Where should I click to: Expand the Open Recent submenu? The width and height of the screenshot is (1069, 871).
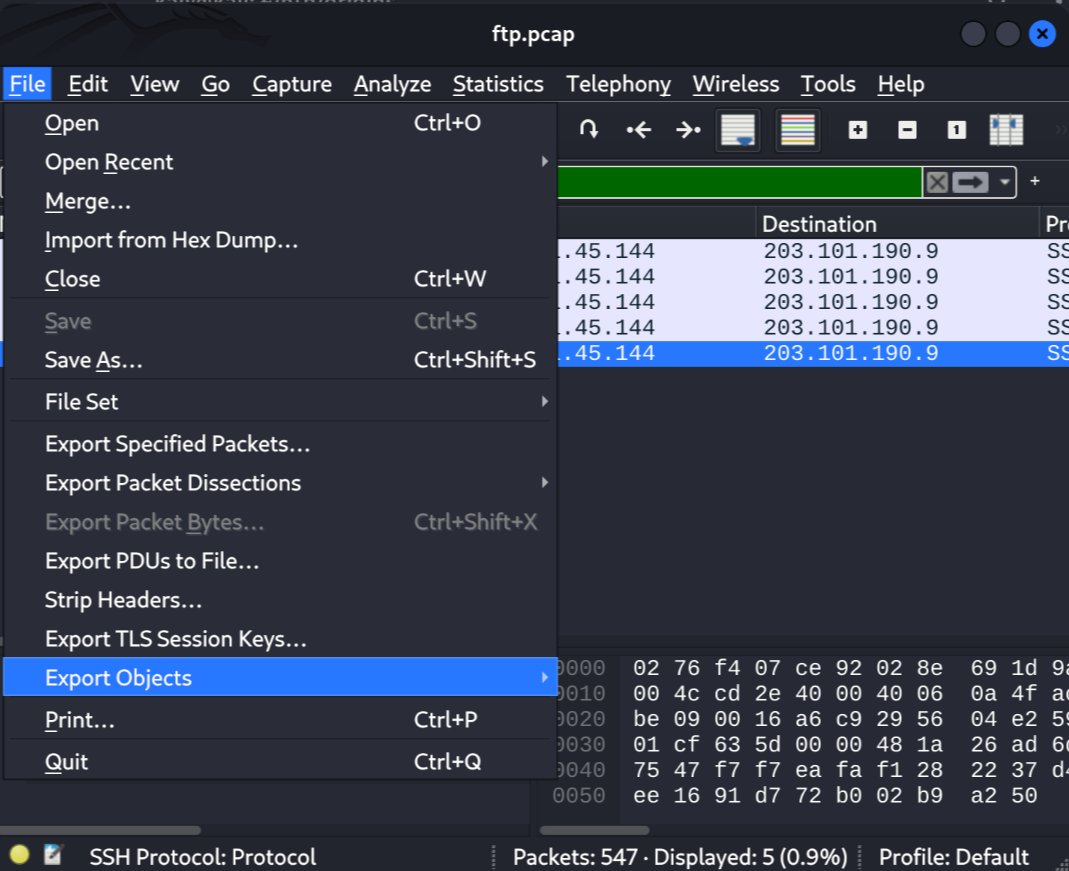click(280, 162)
